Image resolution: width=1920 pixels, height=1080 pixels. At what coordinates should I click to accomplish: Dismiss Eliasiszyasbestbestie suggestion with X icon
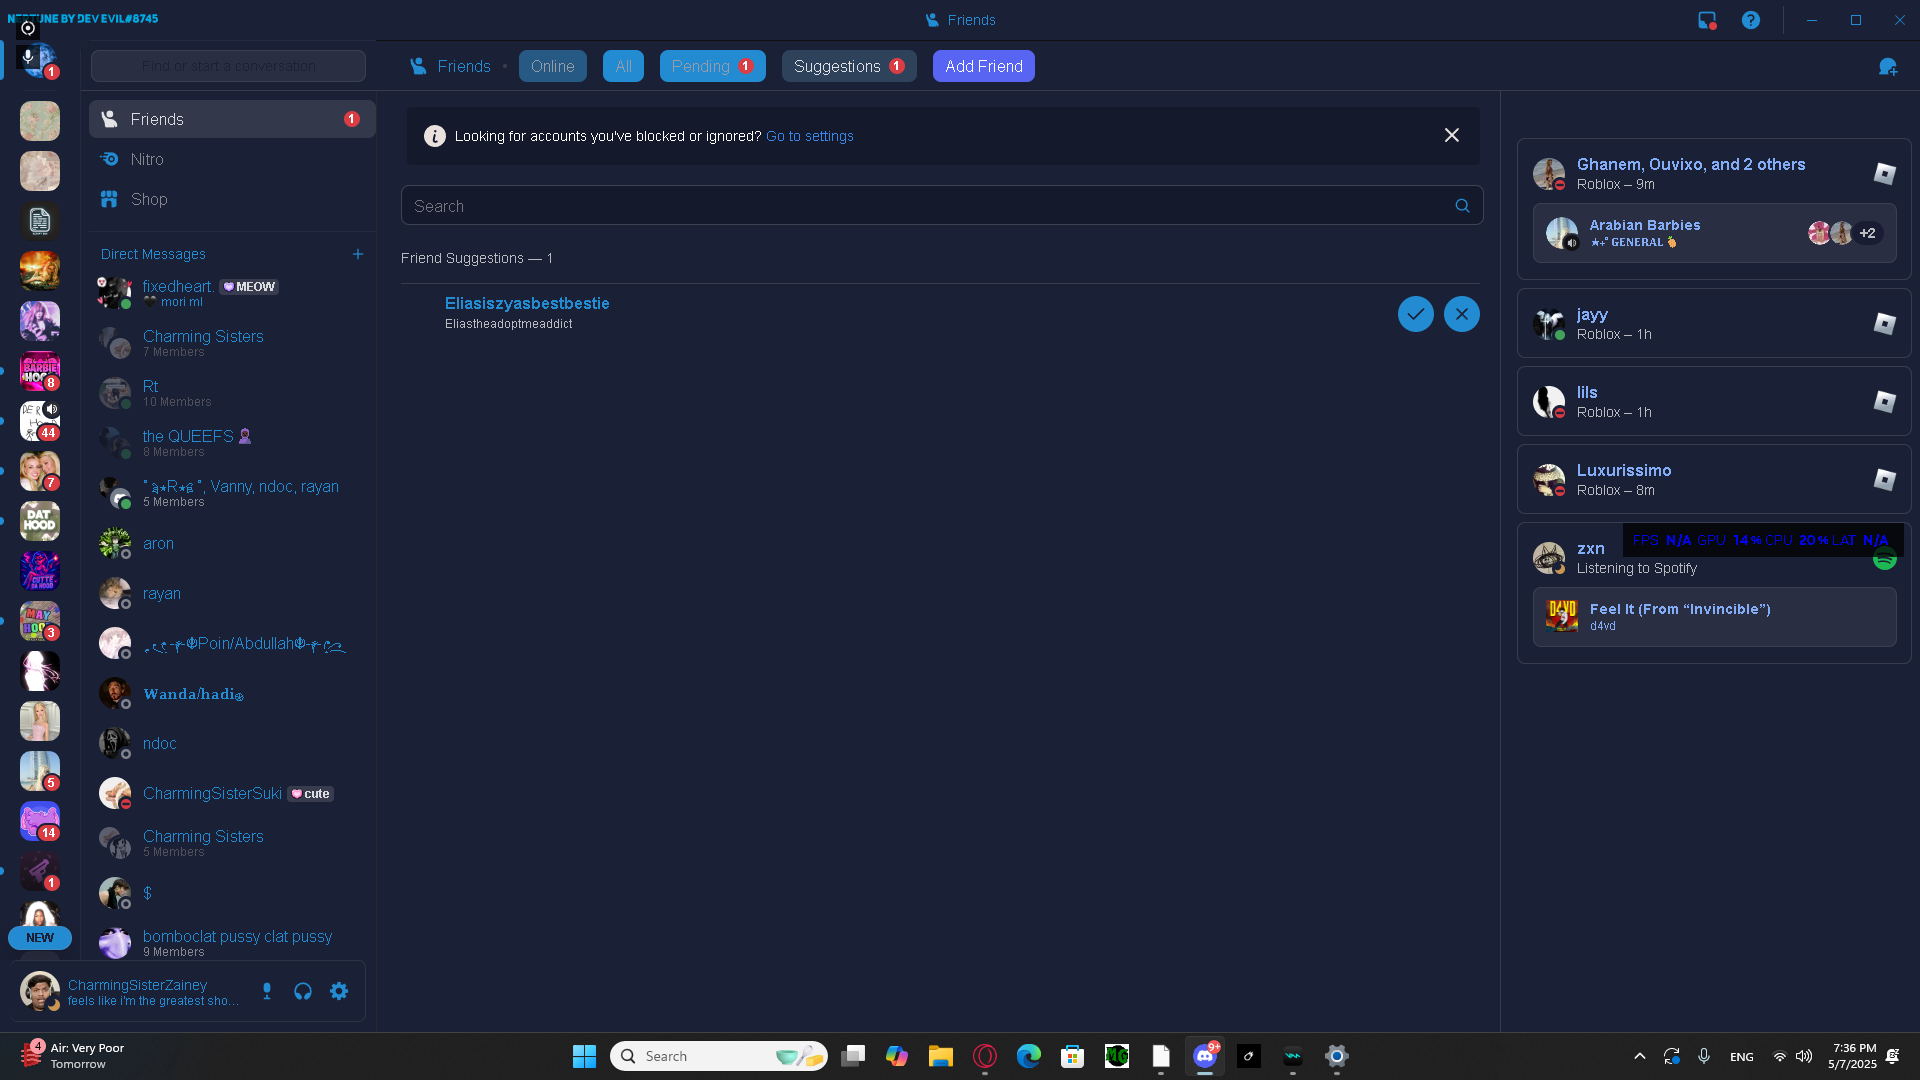tap(1461, 314)
